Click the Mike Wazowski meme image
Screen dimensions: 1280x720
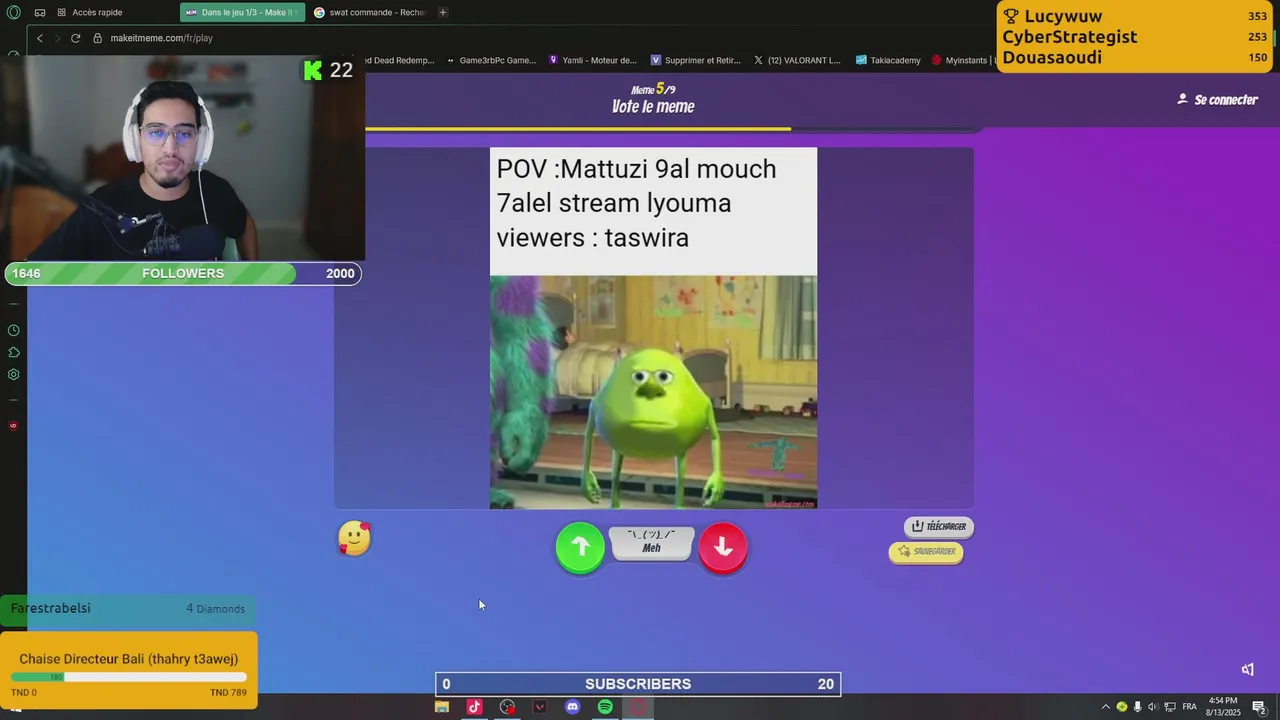click(x=653, y=392)
